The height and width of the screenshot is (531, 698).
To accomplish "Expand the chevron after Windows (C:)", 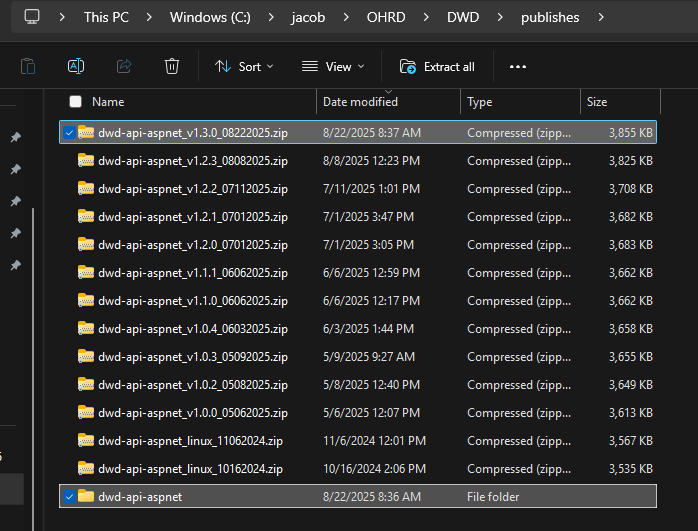I will tap(271, 17).
